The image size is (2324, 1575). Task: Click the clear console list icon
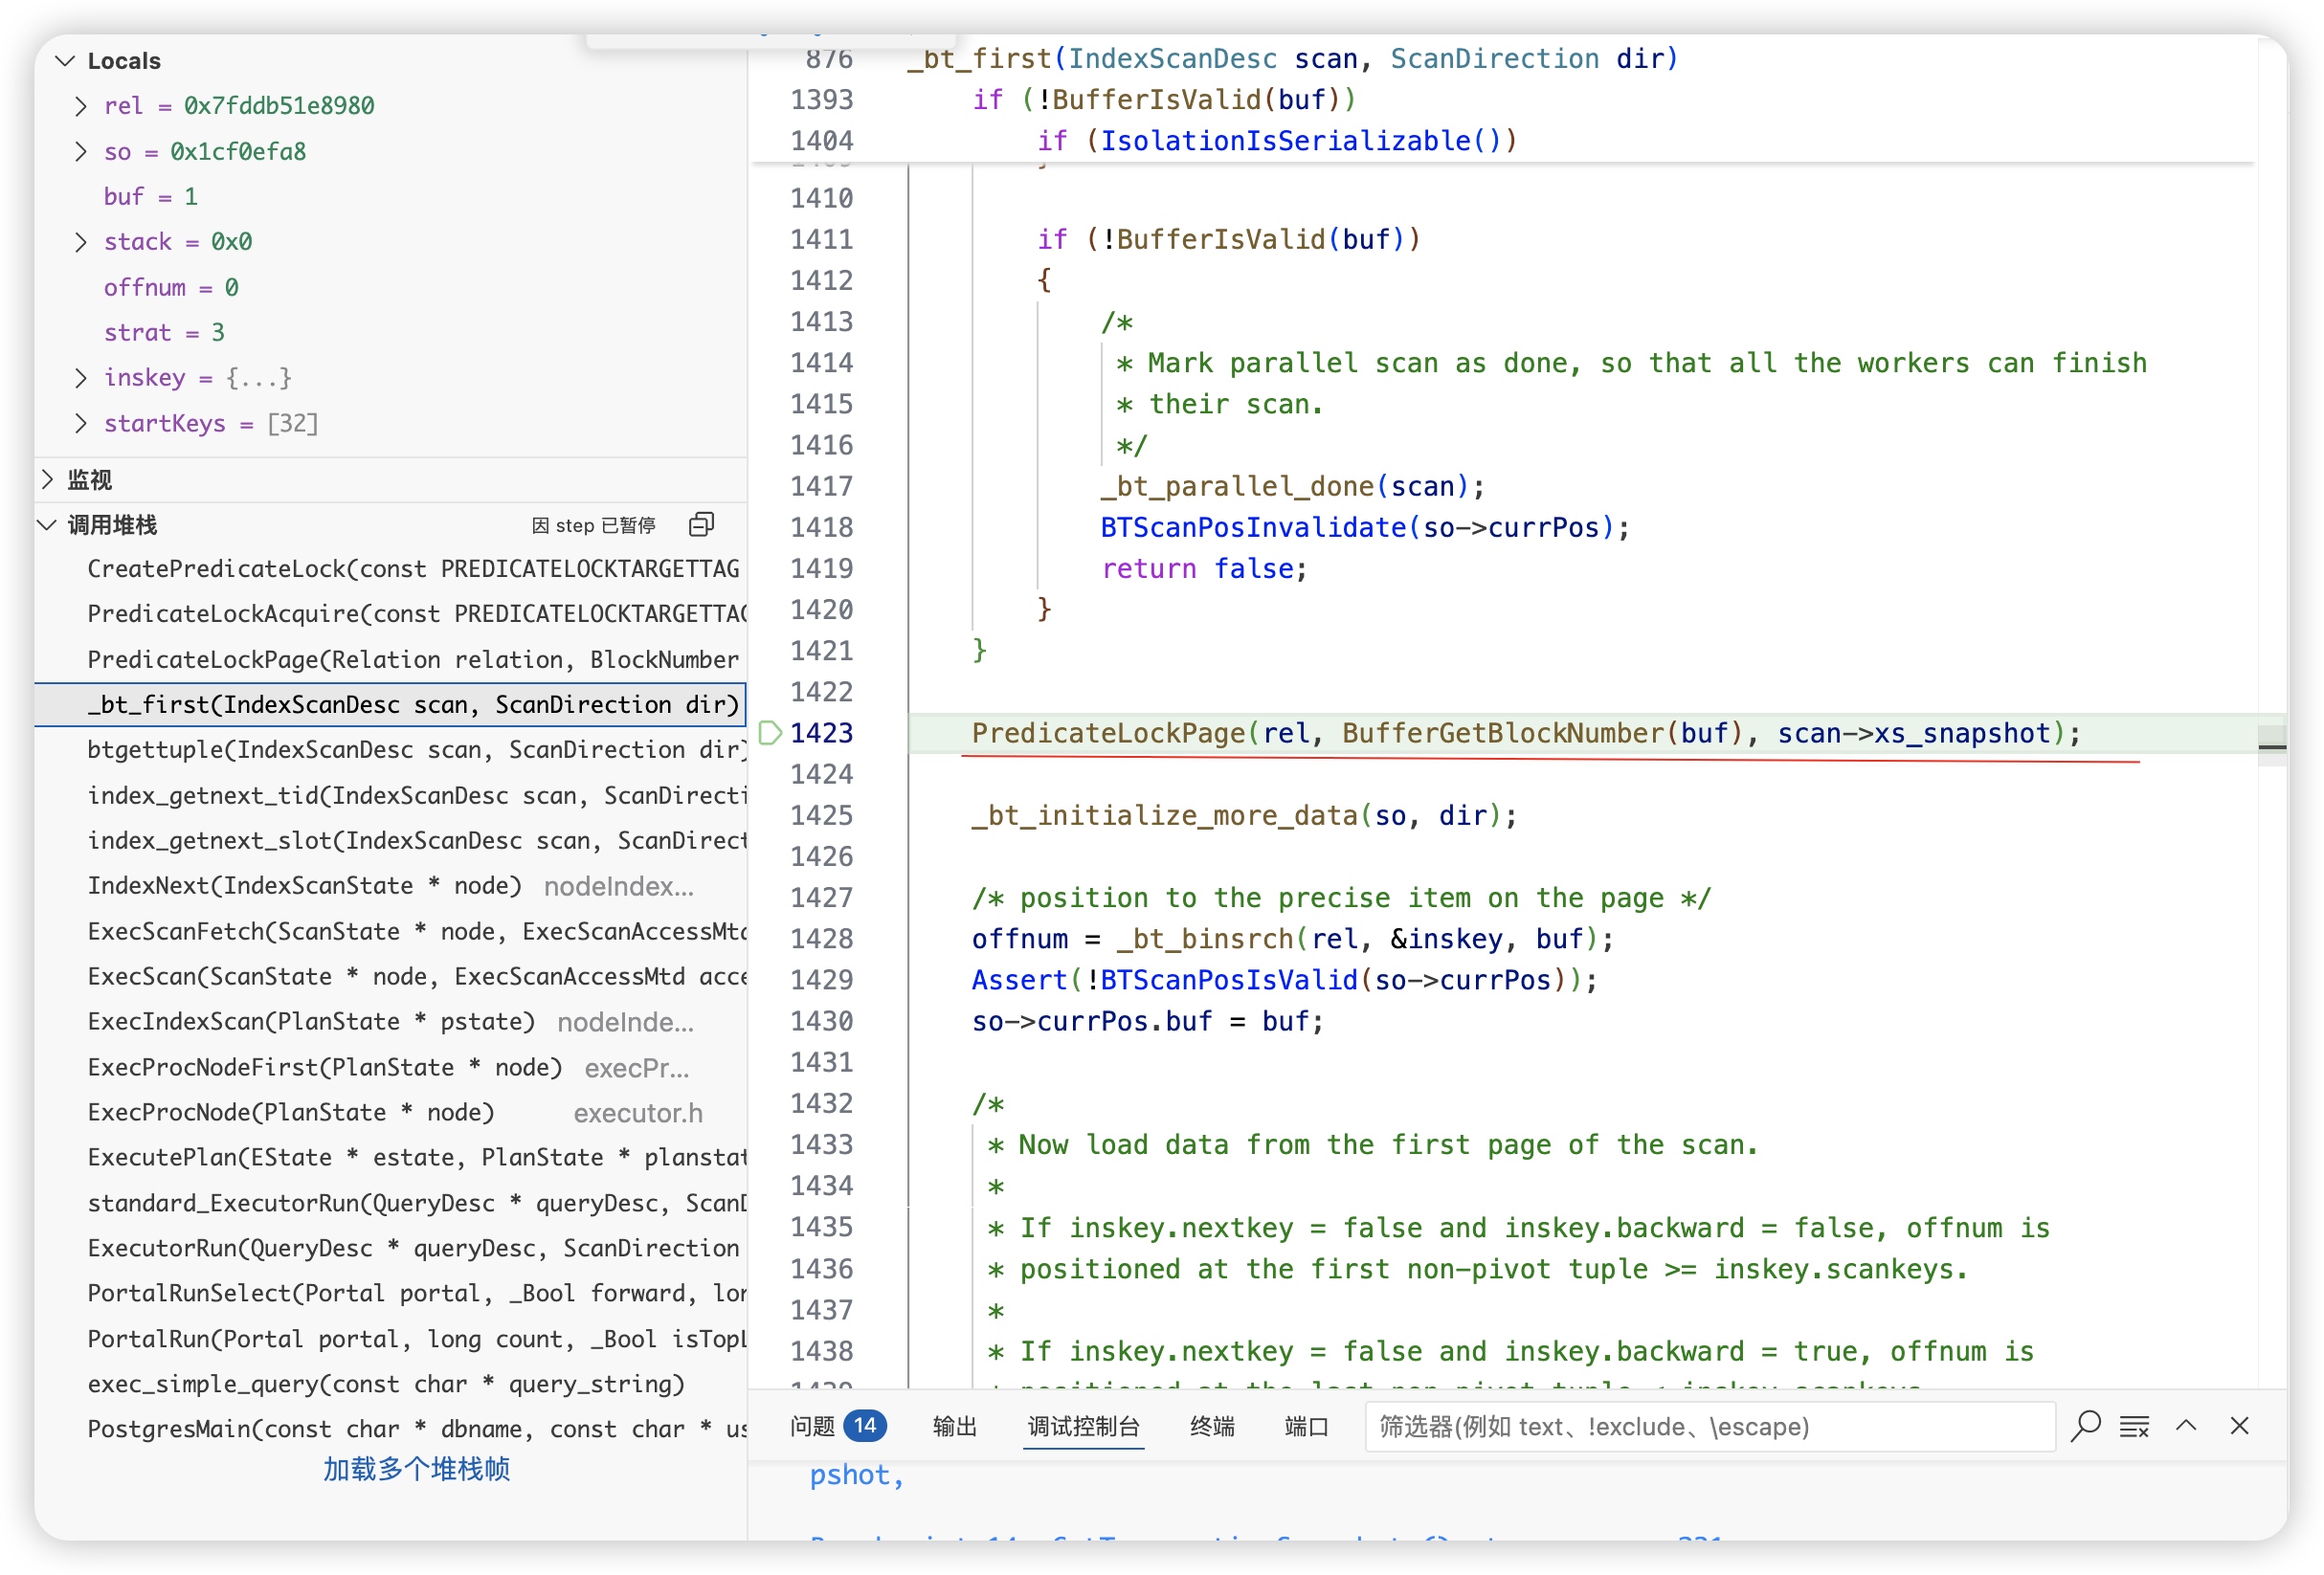2134,1425
